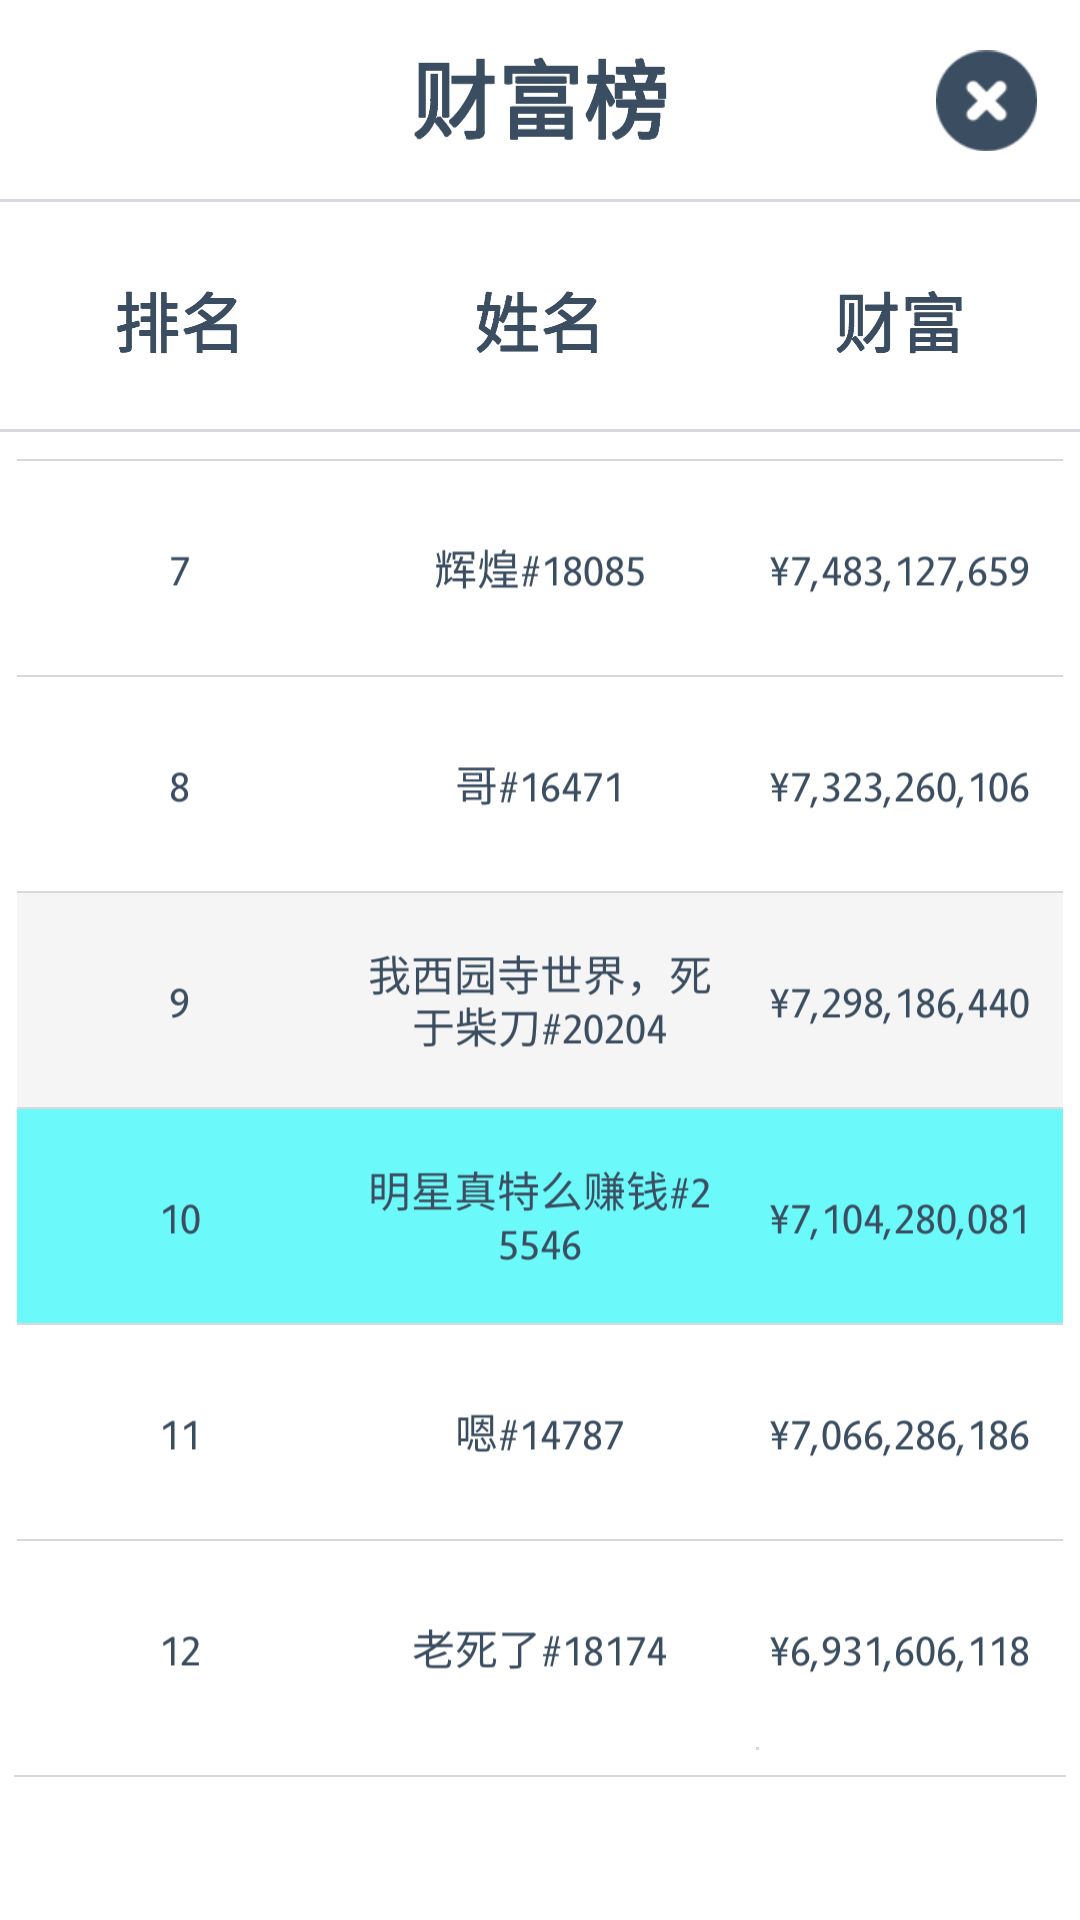
Task: Tap the 财富榜 title heading
Action: 540,100
